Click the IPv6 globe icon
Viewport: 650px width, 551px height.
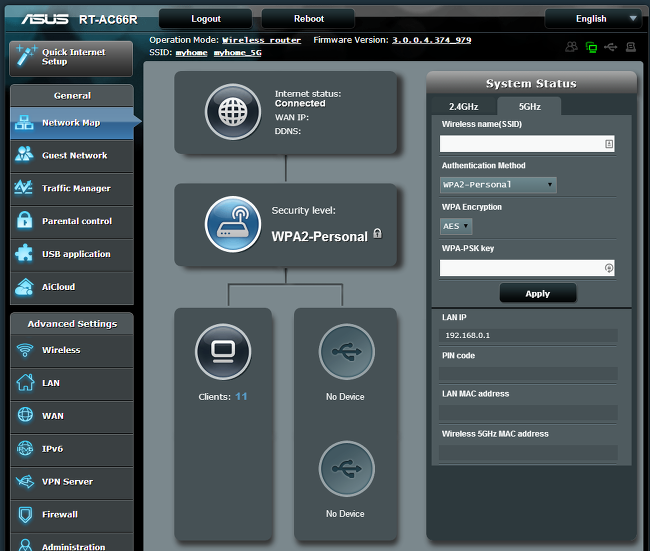(x=25, y=448)
